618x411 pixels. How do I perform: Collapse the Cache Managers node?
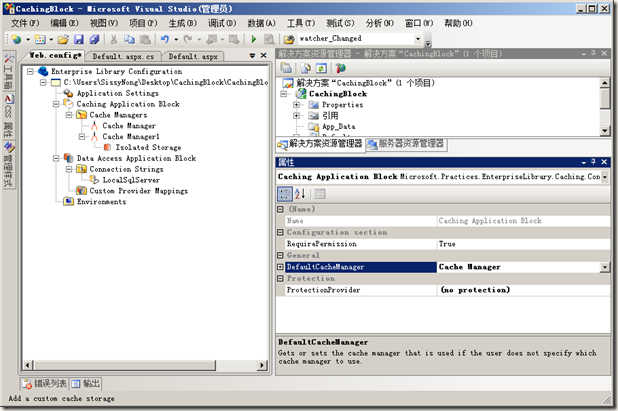click(x=69, y=115)
